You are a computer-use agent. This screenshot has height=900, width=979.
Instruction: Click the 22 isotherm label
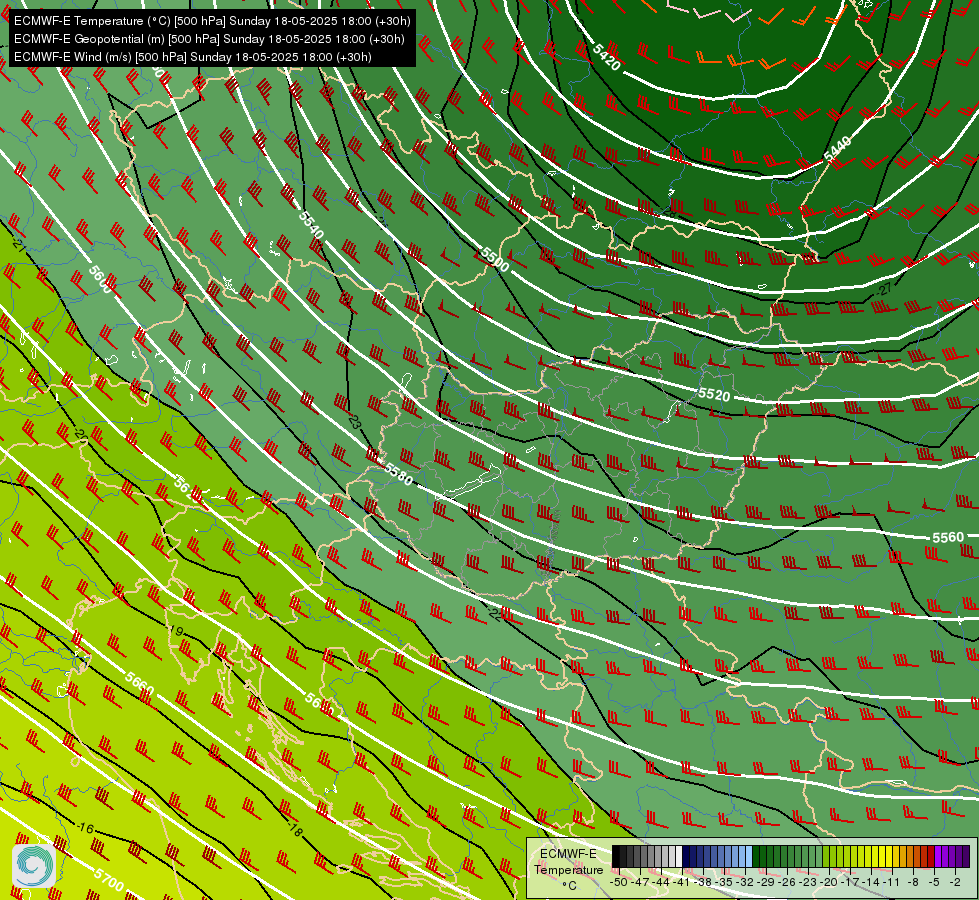[x=494, y=614]
